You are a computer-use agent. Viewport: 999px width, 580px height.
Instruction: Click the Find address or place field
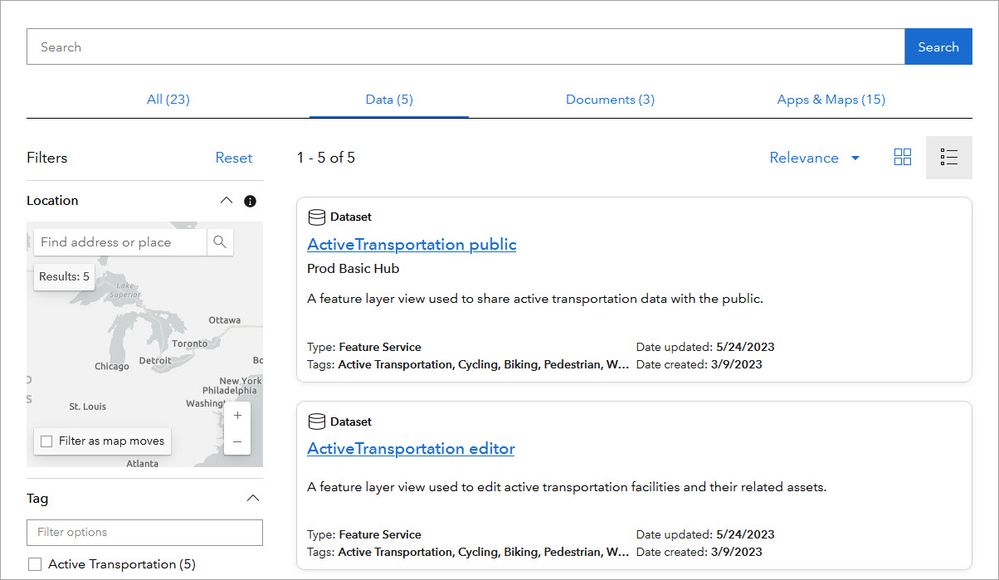(120, 242)
